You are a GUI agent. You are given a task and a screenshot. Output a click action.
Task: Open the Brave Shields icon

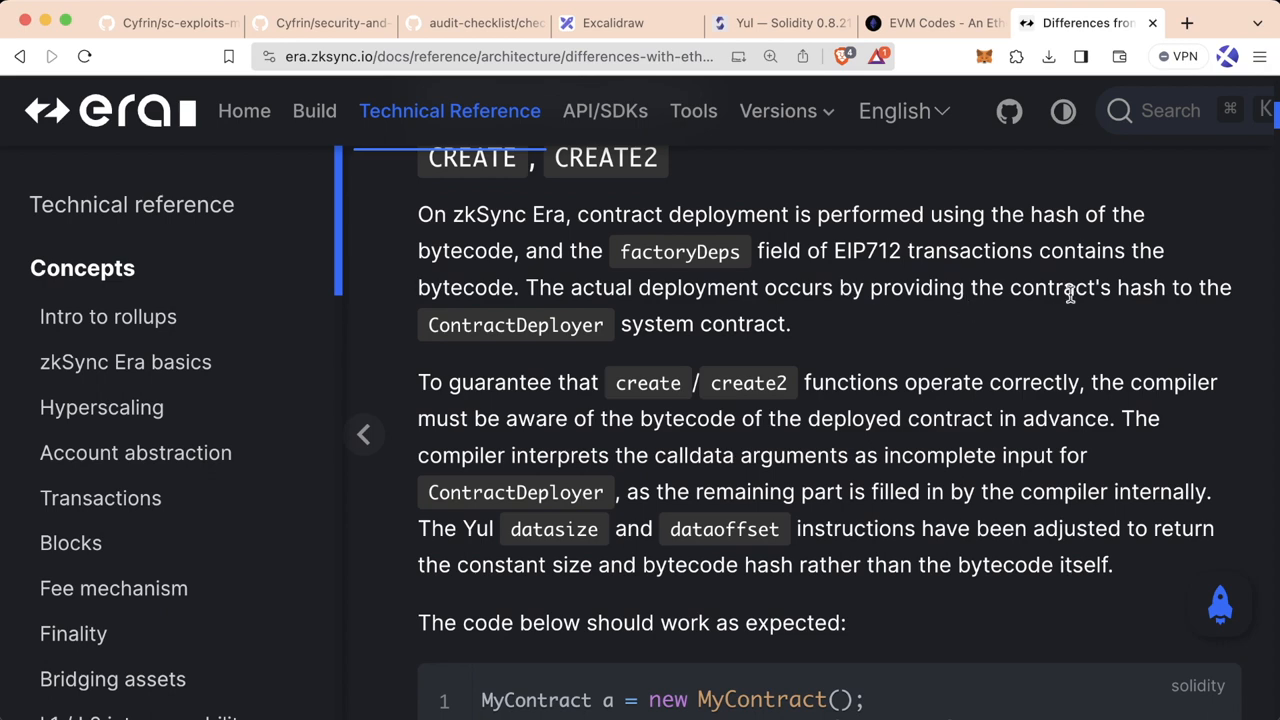click(x=843, y=56)
